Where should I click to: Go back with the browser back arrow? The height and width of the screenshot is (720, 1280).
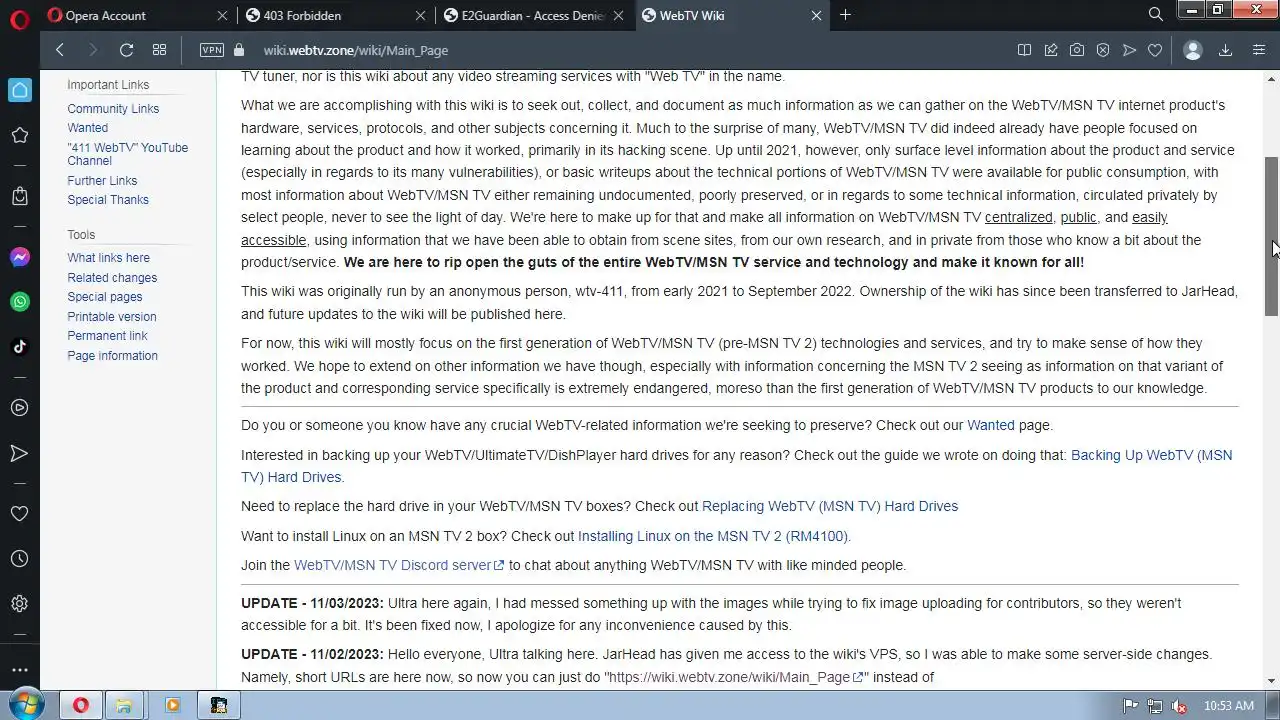pyautogui.click(x=60, y=50)
